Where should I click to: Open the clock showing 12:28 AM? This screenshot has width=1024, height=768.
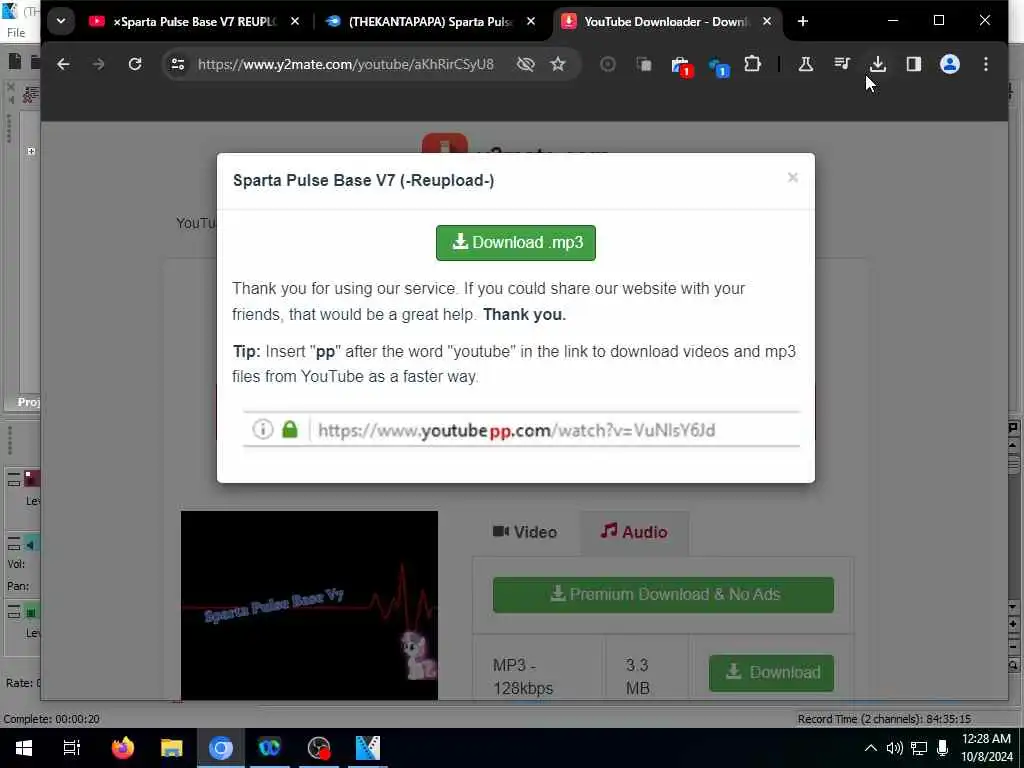coord(986,748)
